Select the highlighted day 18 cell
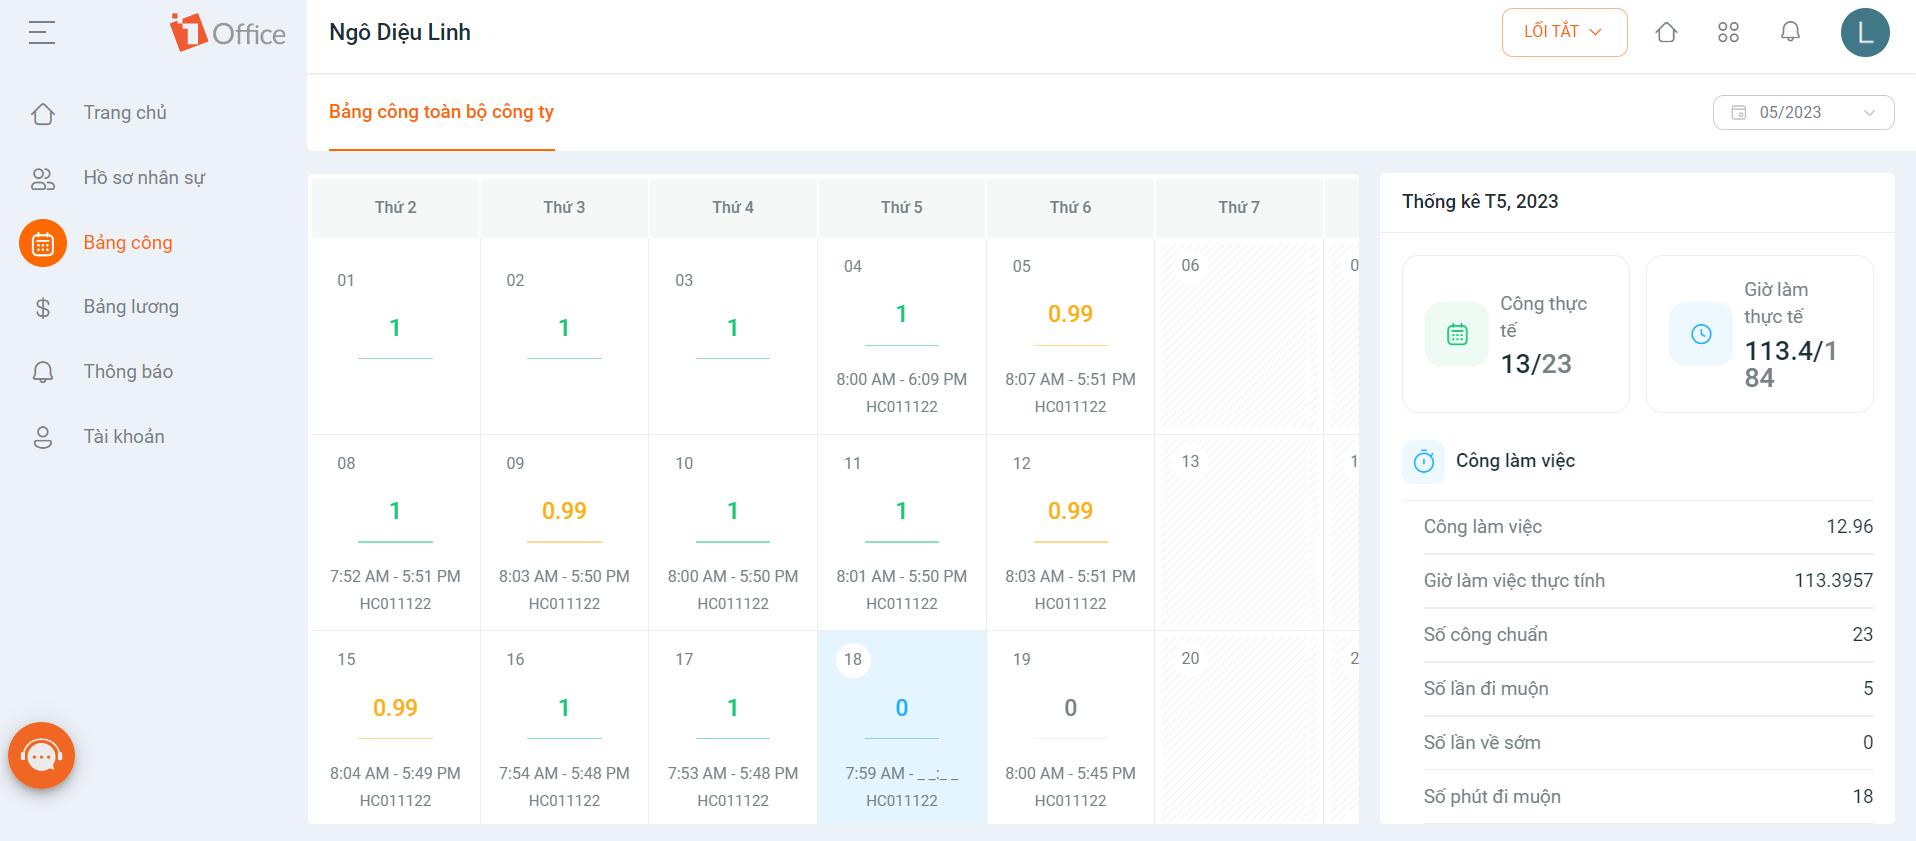Screen dimensions: 1916x841 pyautogui.click(x=901, y=727)
